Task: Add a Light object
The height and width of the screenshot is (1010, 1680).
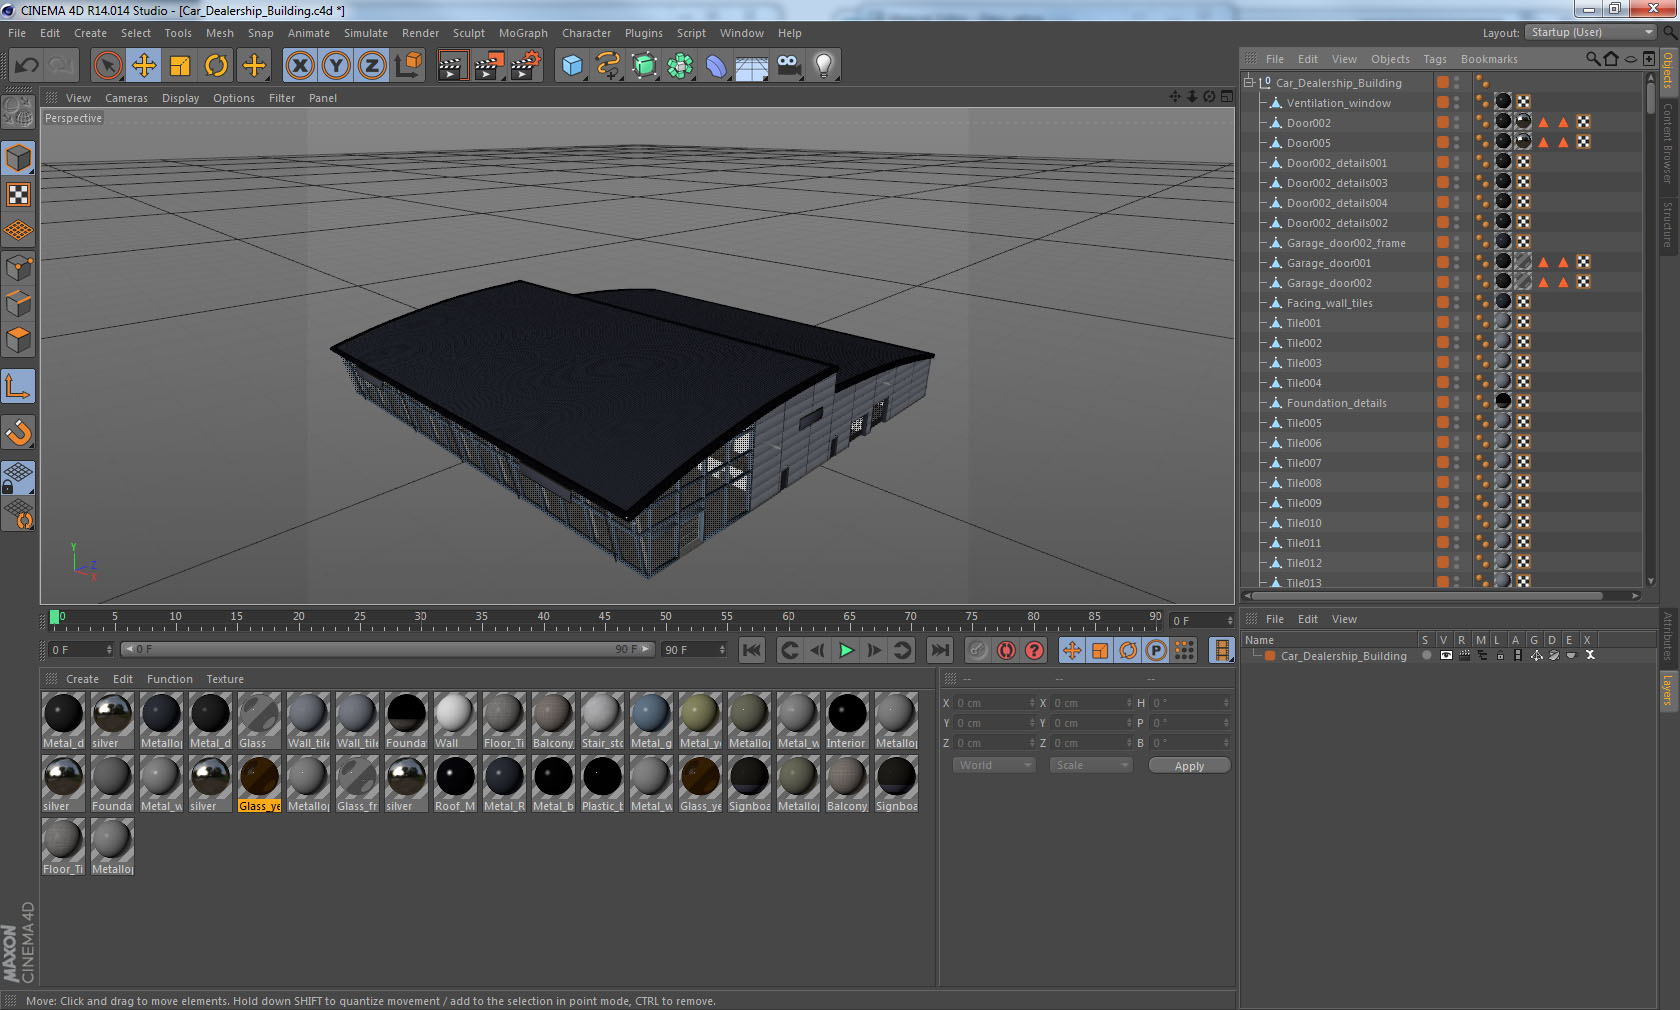Action: click(x=824, y=66)
